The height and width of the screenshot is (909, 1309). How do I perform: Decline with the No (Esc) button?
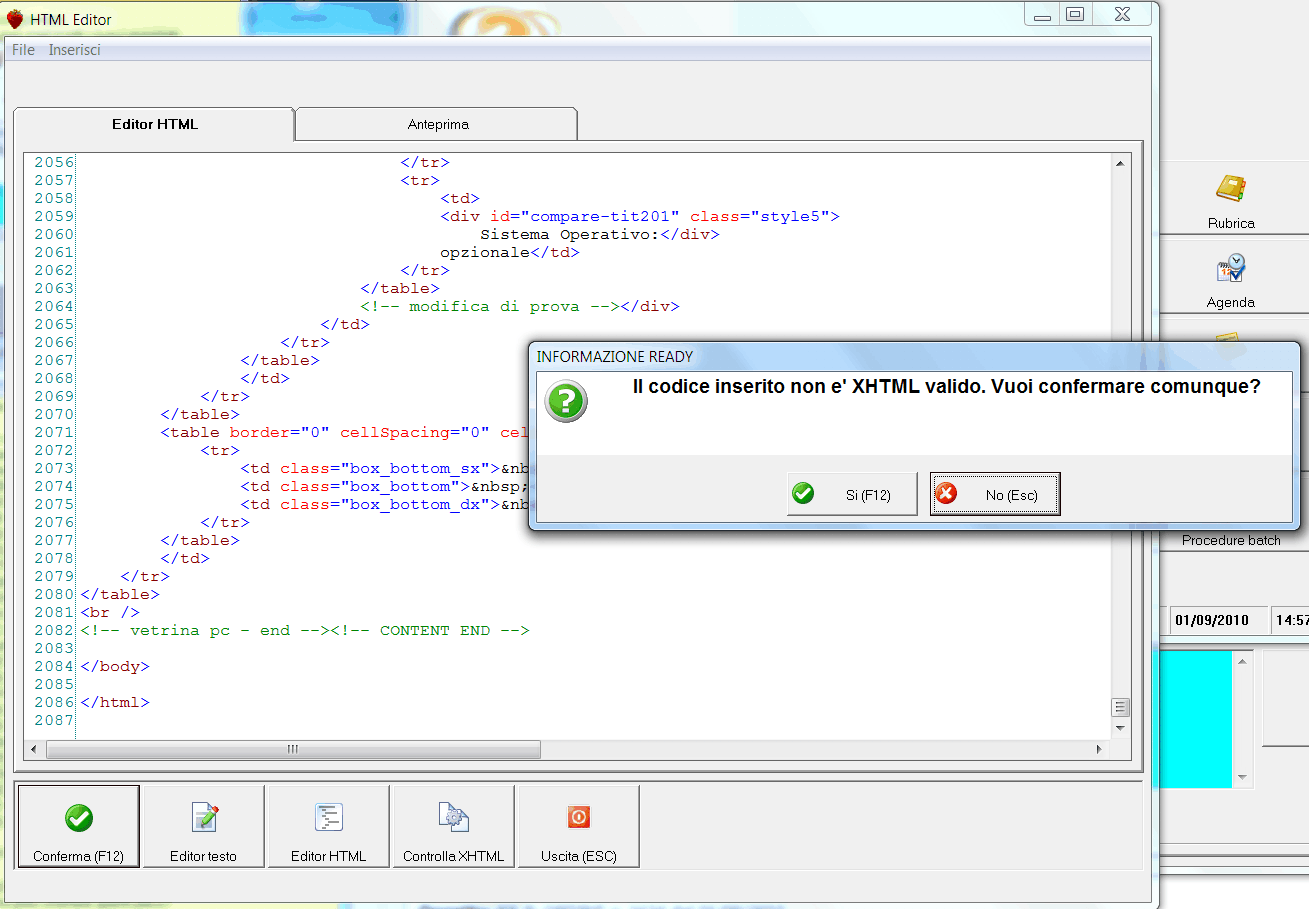point(995,494)
